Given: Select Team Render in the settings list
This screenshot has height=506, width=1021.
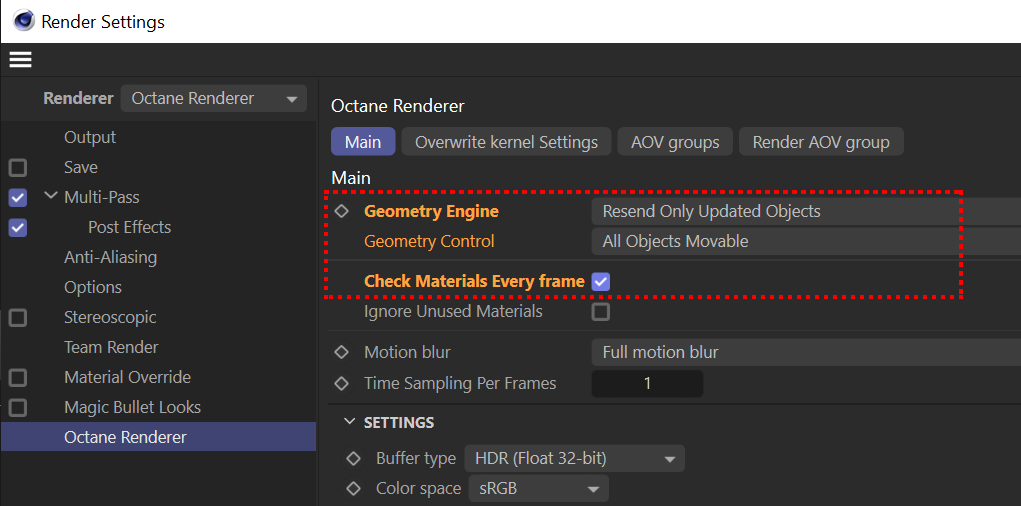Looking at the screenshot, I should click(x=111, y=347).
